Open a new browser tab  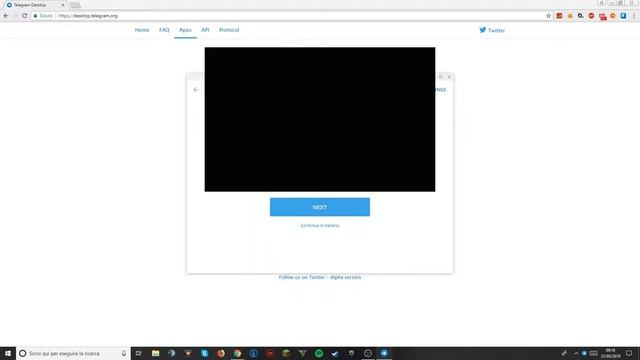[x=75, y=5]
